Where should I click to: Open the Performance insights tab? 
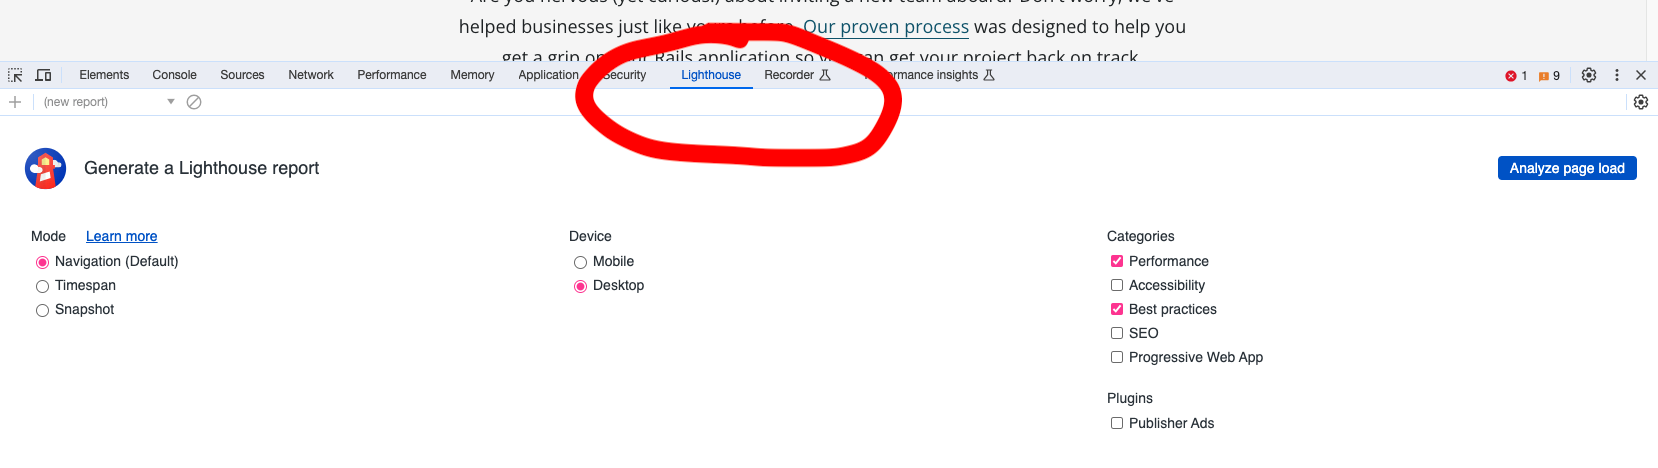coord(930,75)
